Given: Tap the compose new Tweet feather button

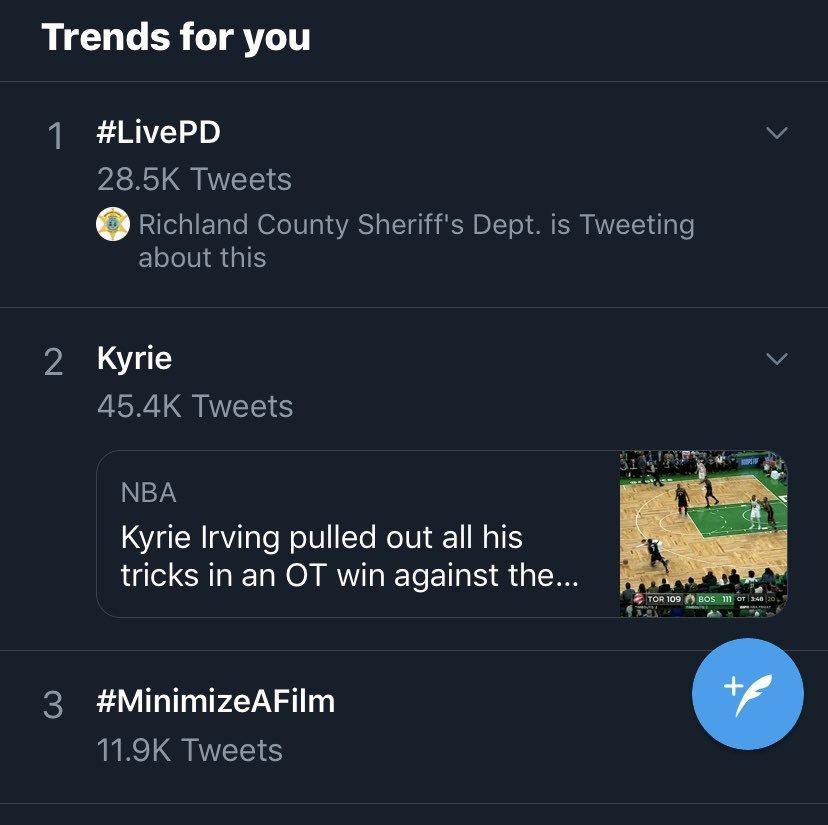Looking at the screenshot, I should (x=747, y=694).
